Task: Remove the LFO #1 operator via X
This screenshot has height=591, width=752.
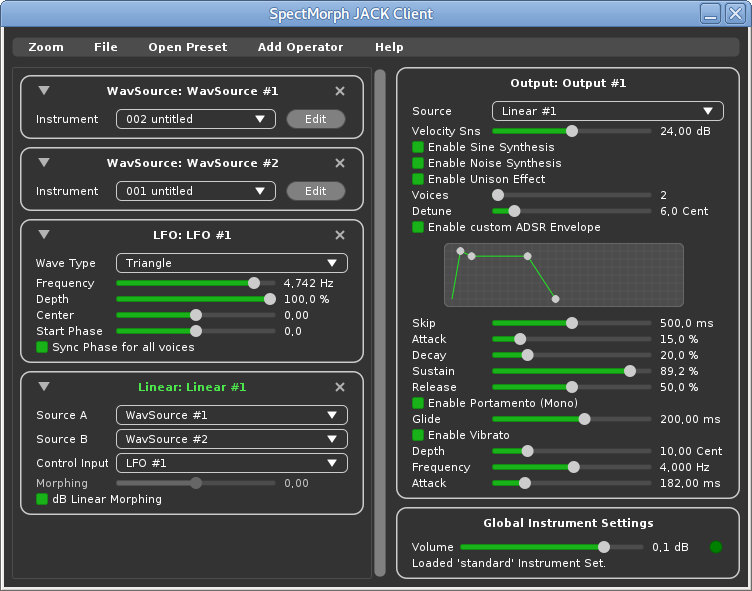Action: (x=340, y=235)
